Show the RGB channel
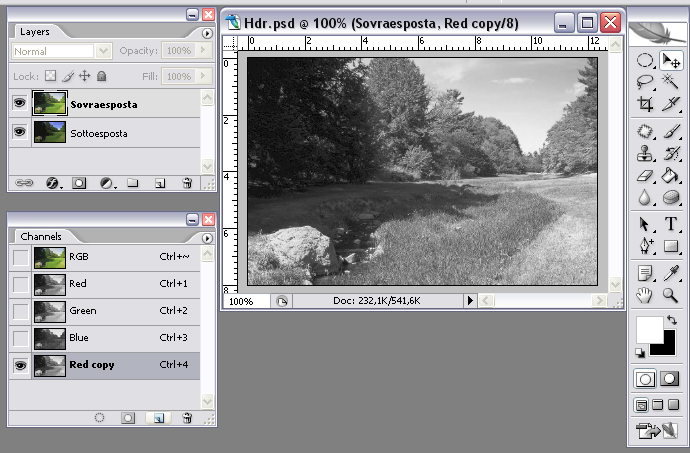This screenshot has height=453, width=690. [20, 257]
